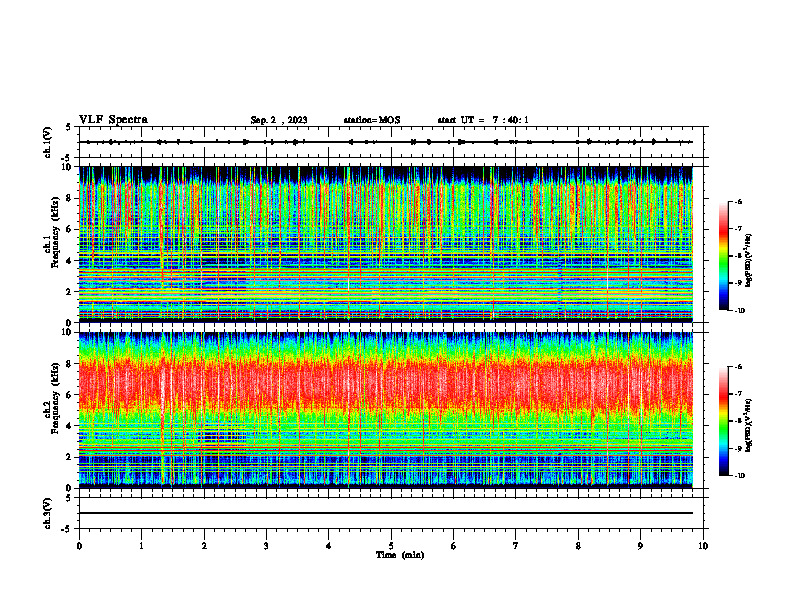Click the "VLF Spectra" title text

(113, 120)
